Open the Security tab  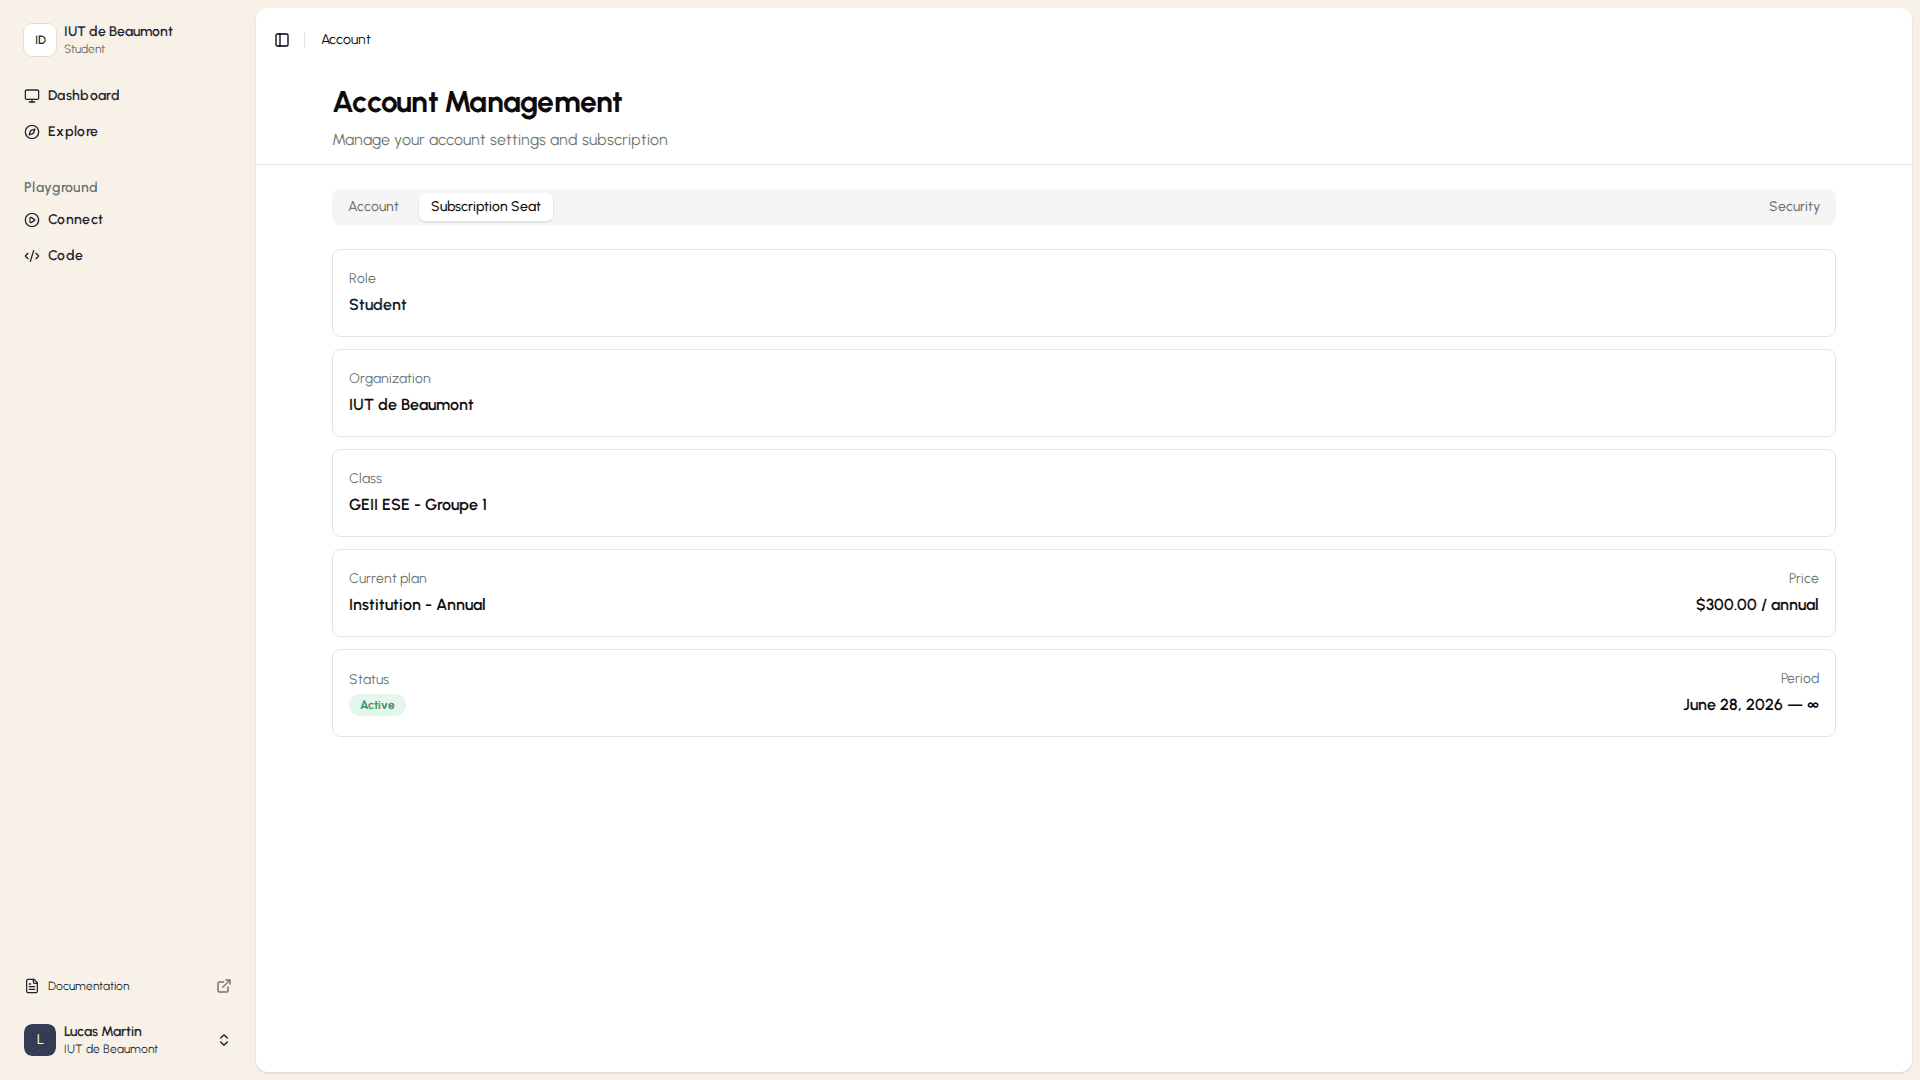[x=1794, y=207]
